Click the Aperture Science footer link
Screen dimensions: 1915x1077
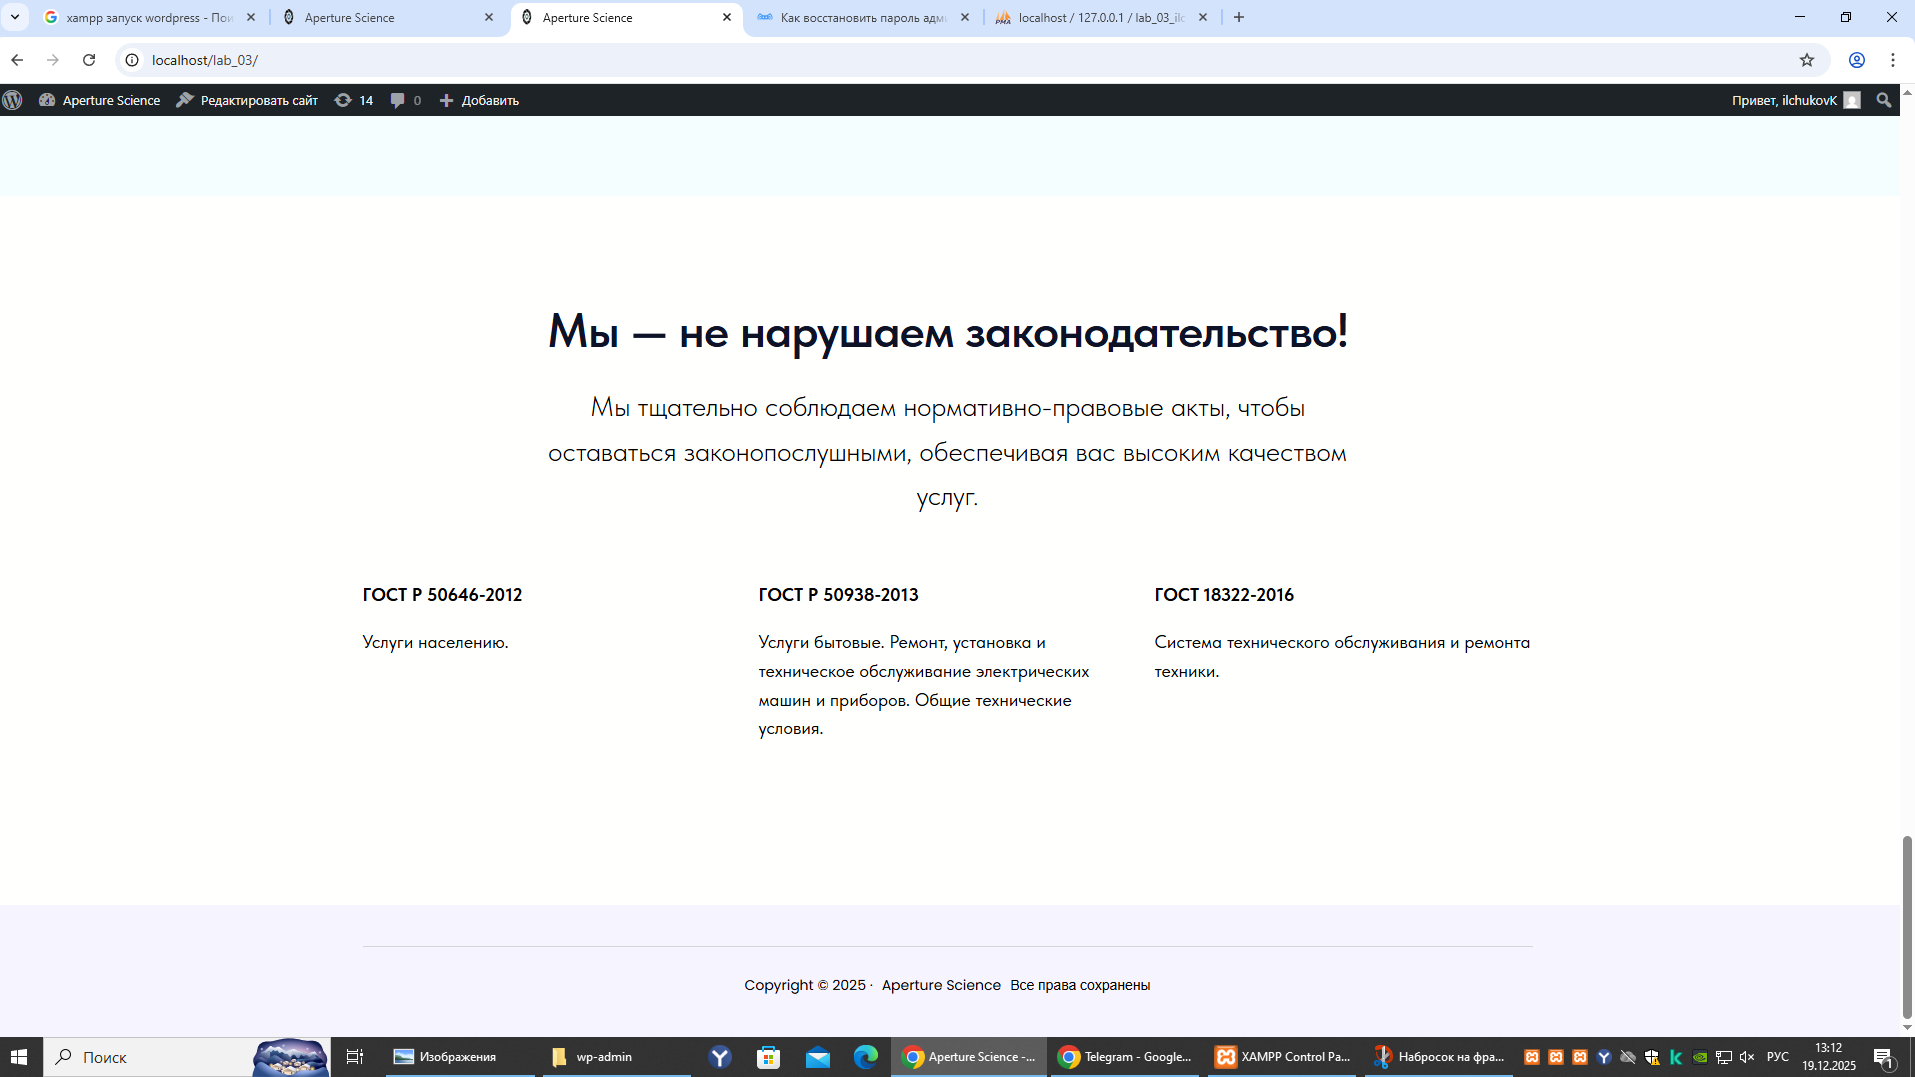940,985
